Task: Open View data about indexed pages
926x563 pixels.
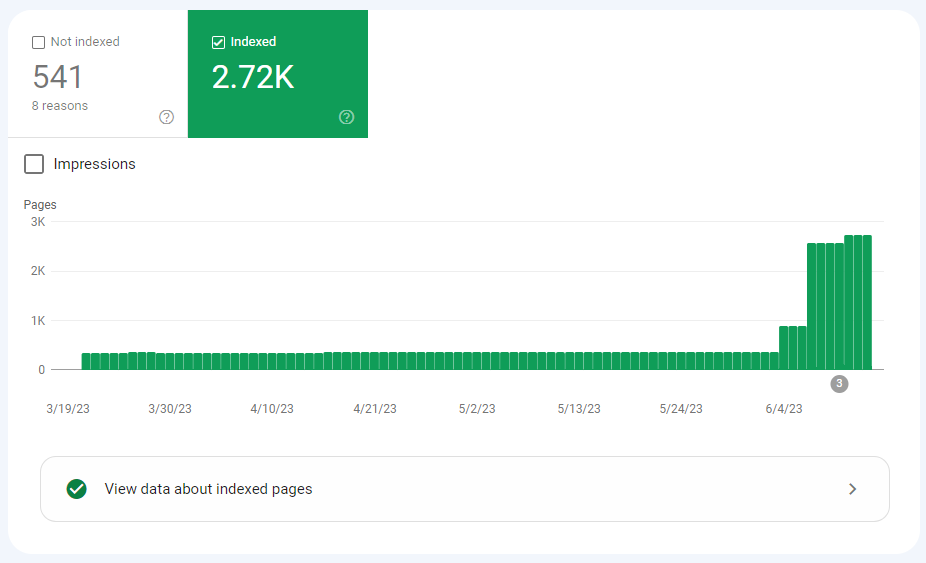Action: click(465, 489)
